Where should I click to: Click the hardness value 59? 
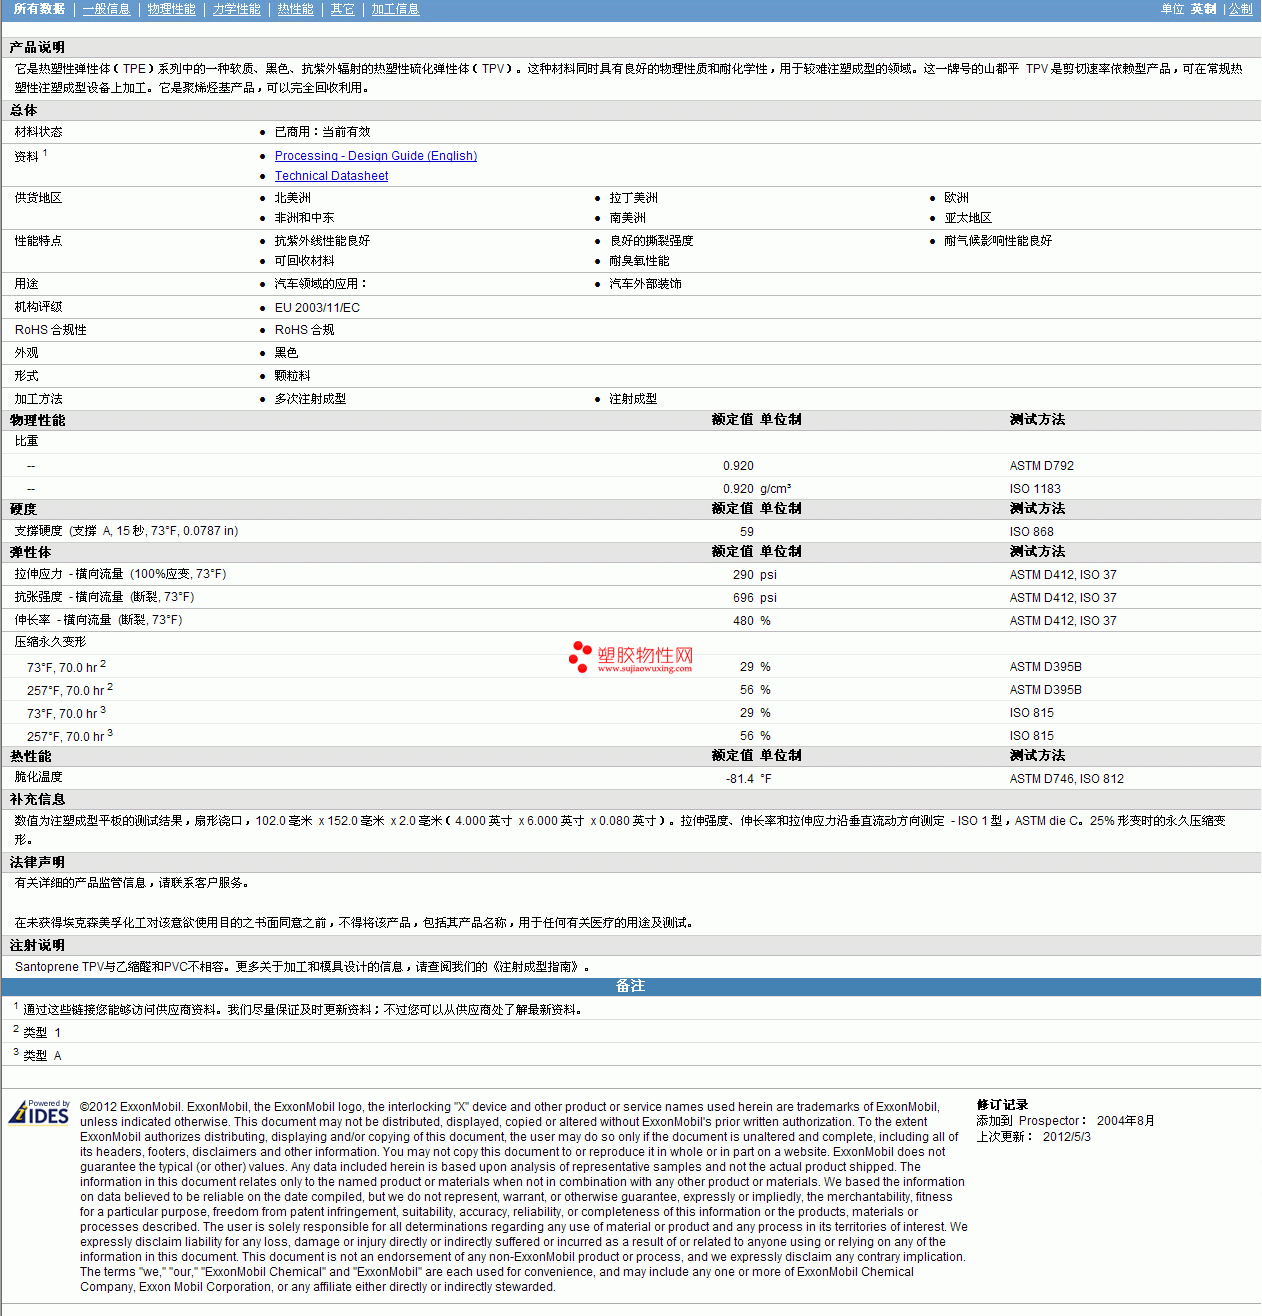tap(747, 532)
